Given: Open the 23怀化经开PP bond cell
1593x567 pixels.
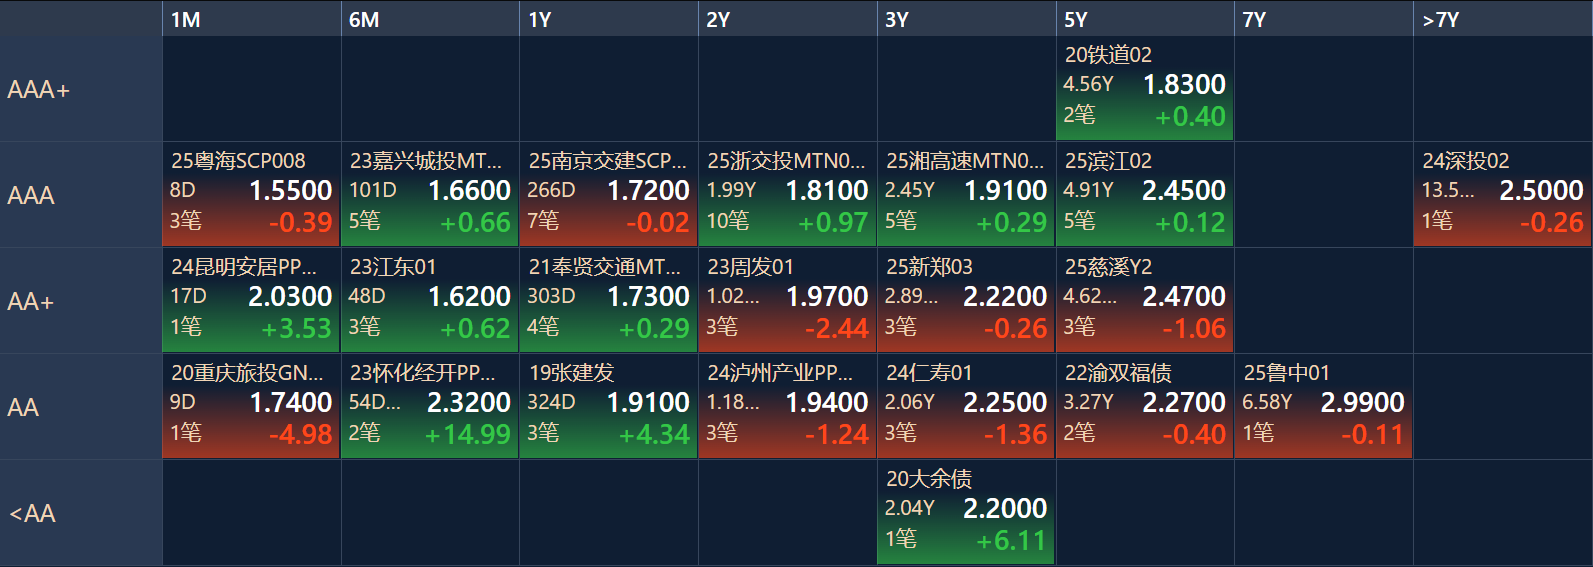Looking at the screenshot, I should point(430,407).
